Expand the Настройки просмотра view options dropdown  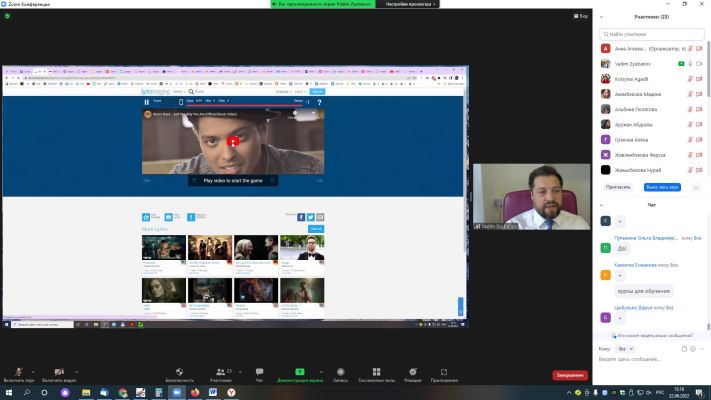pos(410,4)
